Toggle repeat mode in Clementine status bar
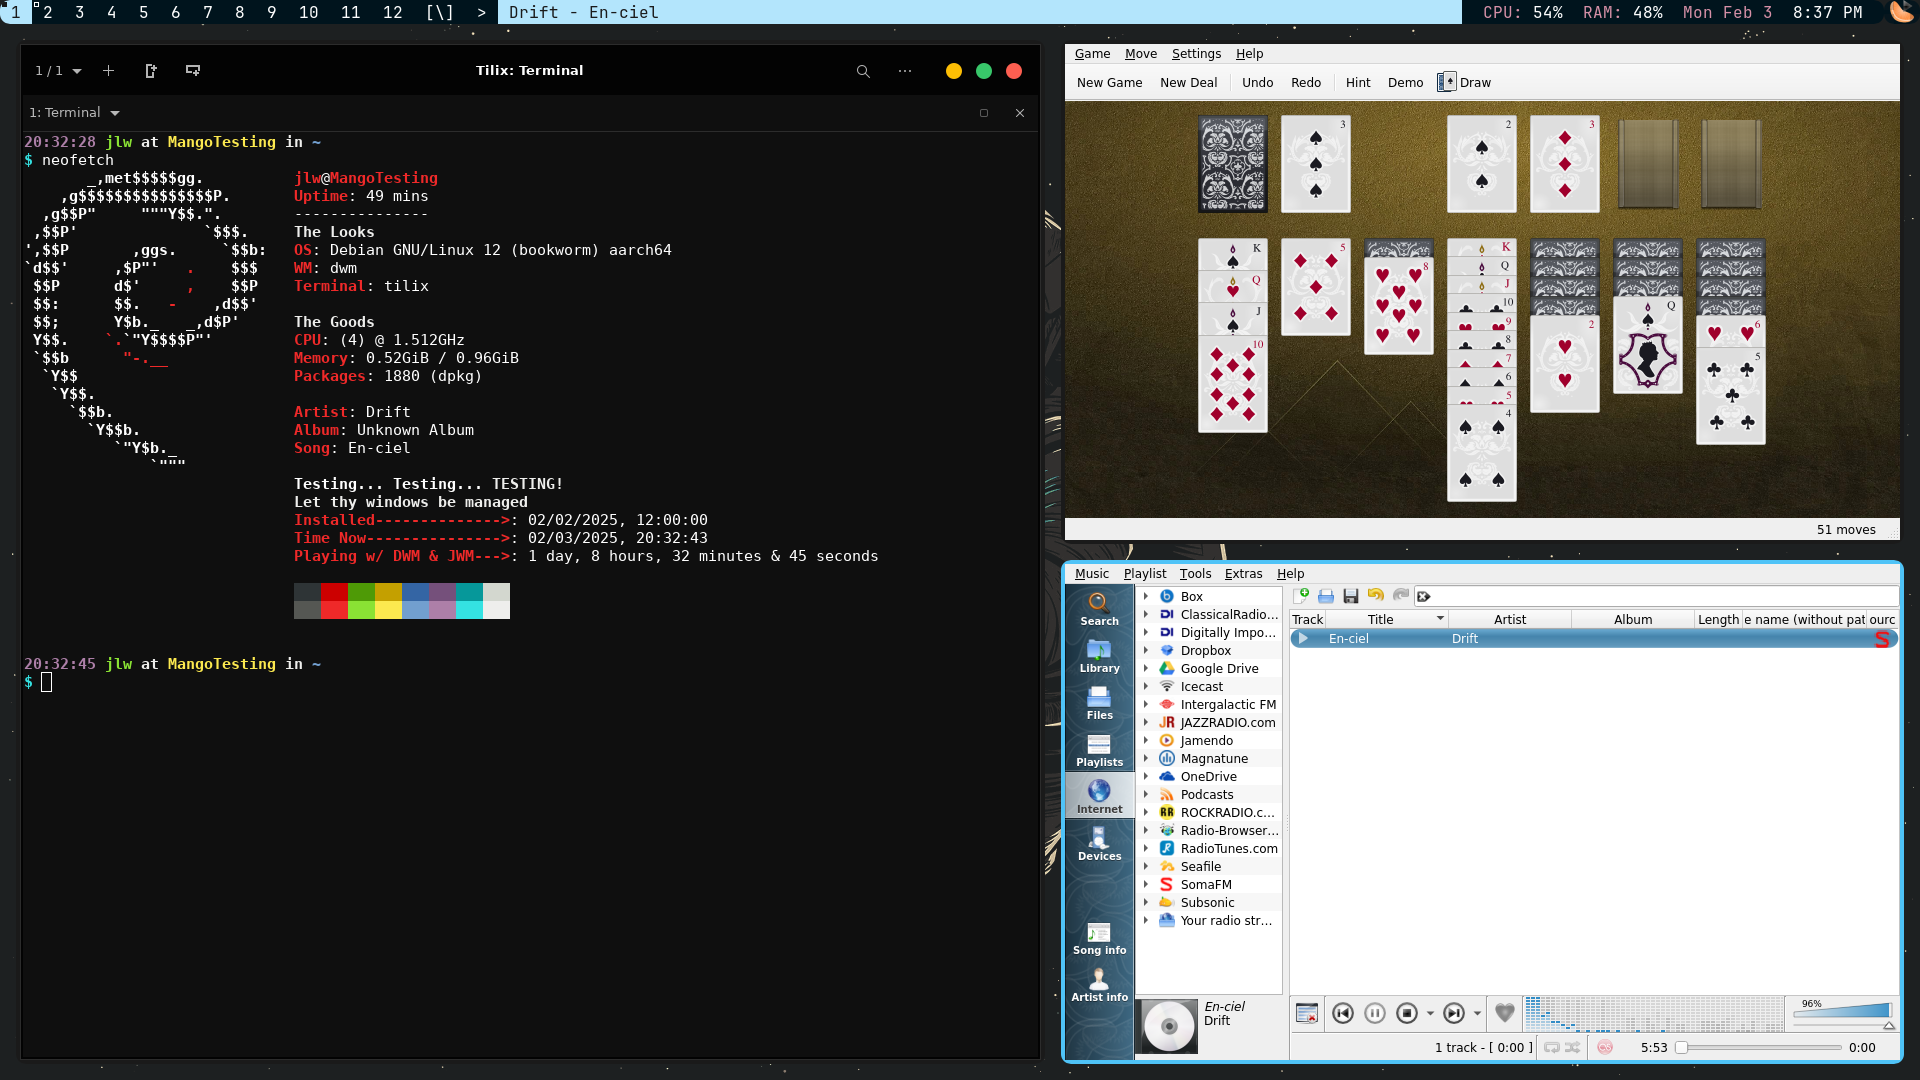The image size is (1920, 1080). tap(1551, 1047)
